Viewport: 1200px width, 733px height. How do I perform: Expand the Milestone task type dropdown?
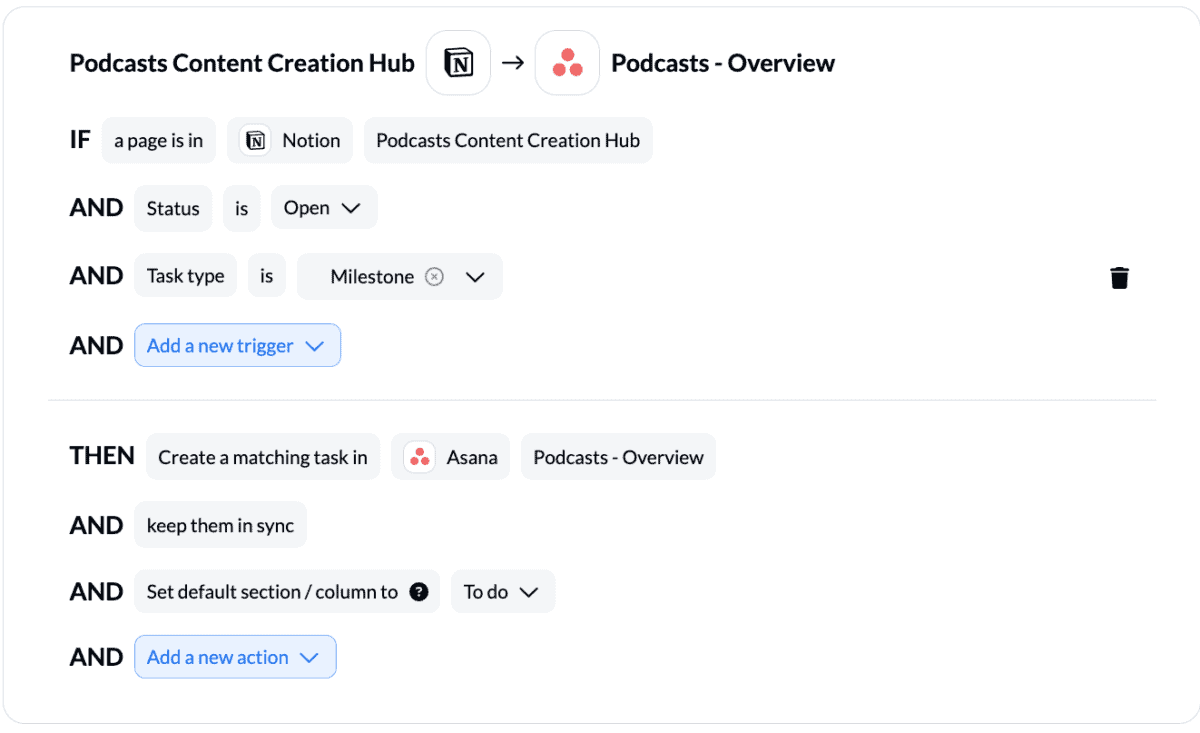click(x=477, y=276)
